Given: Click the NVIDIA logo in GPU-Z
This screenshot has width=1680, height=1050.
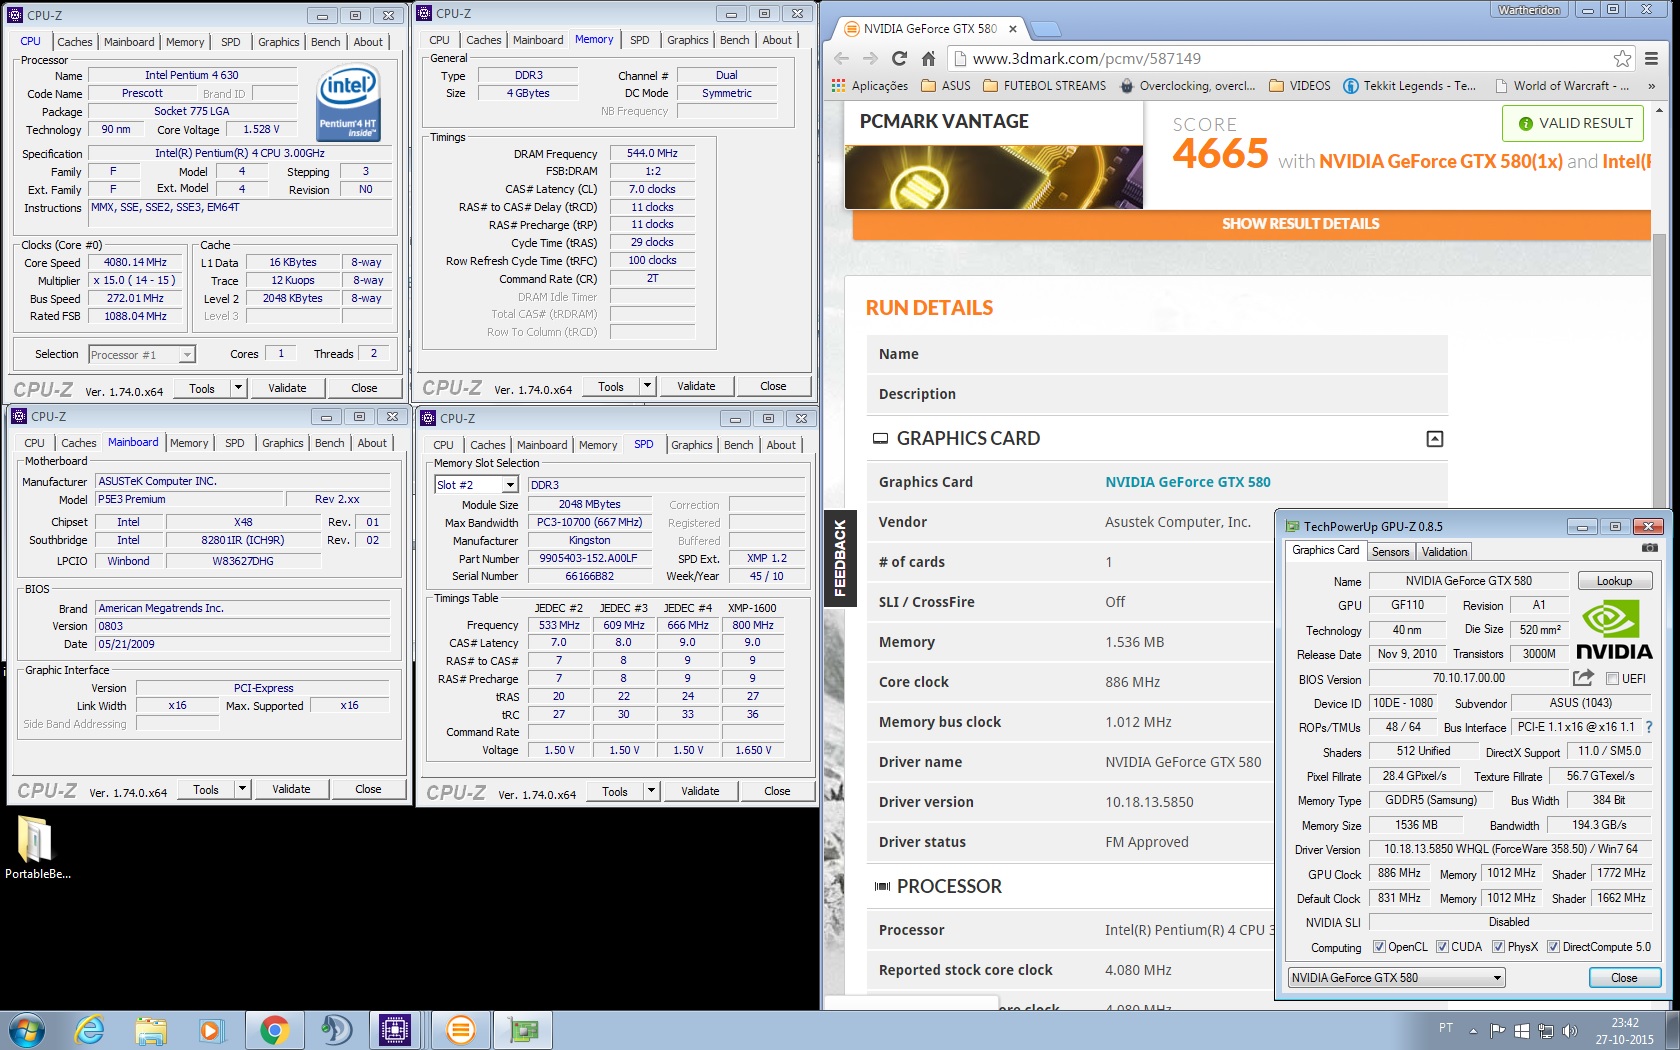Looking at the screenshot, I should click(x=1614, y=630).
